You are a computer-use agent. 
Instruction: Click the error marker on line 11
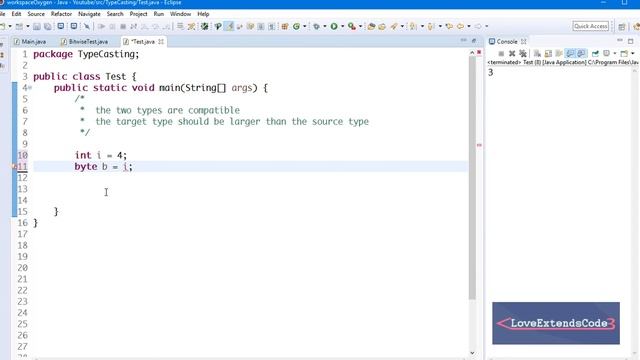point(14,167)
